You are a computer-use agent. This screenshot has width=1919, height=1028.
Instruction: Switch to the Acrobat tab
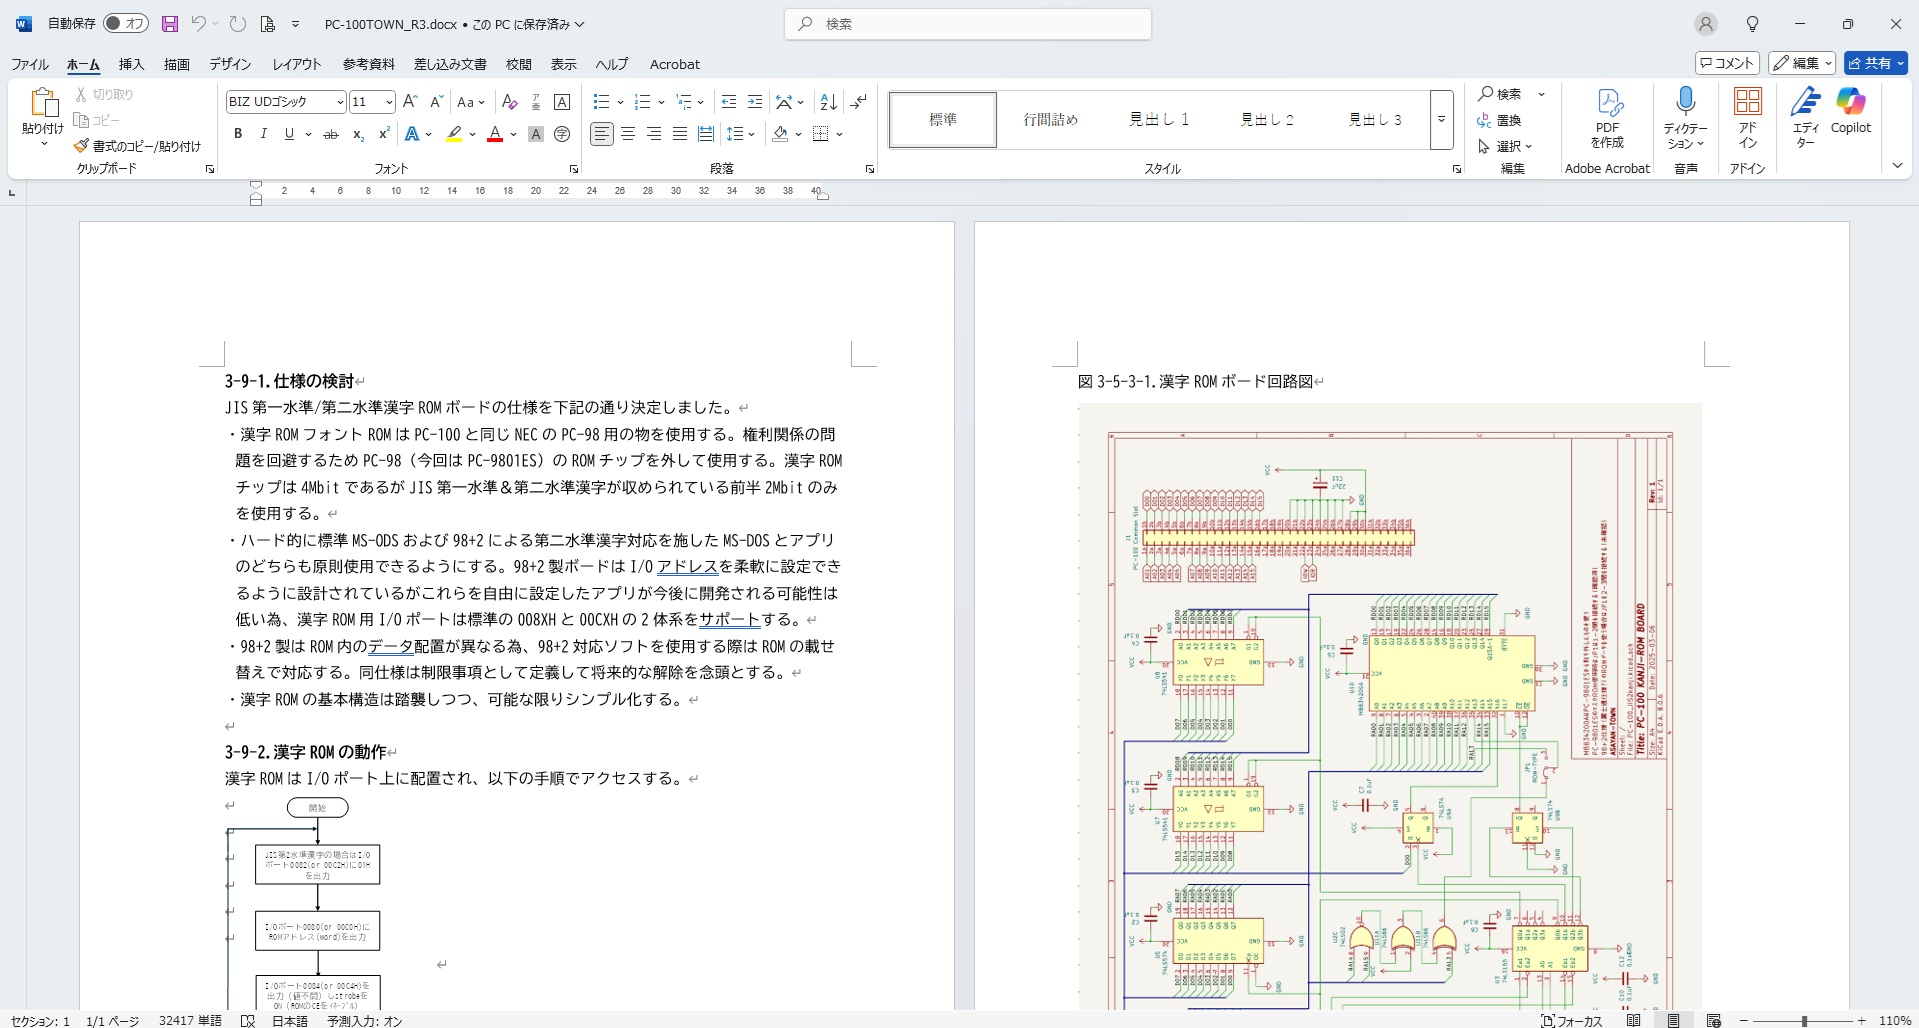(675, 64)
